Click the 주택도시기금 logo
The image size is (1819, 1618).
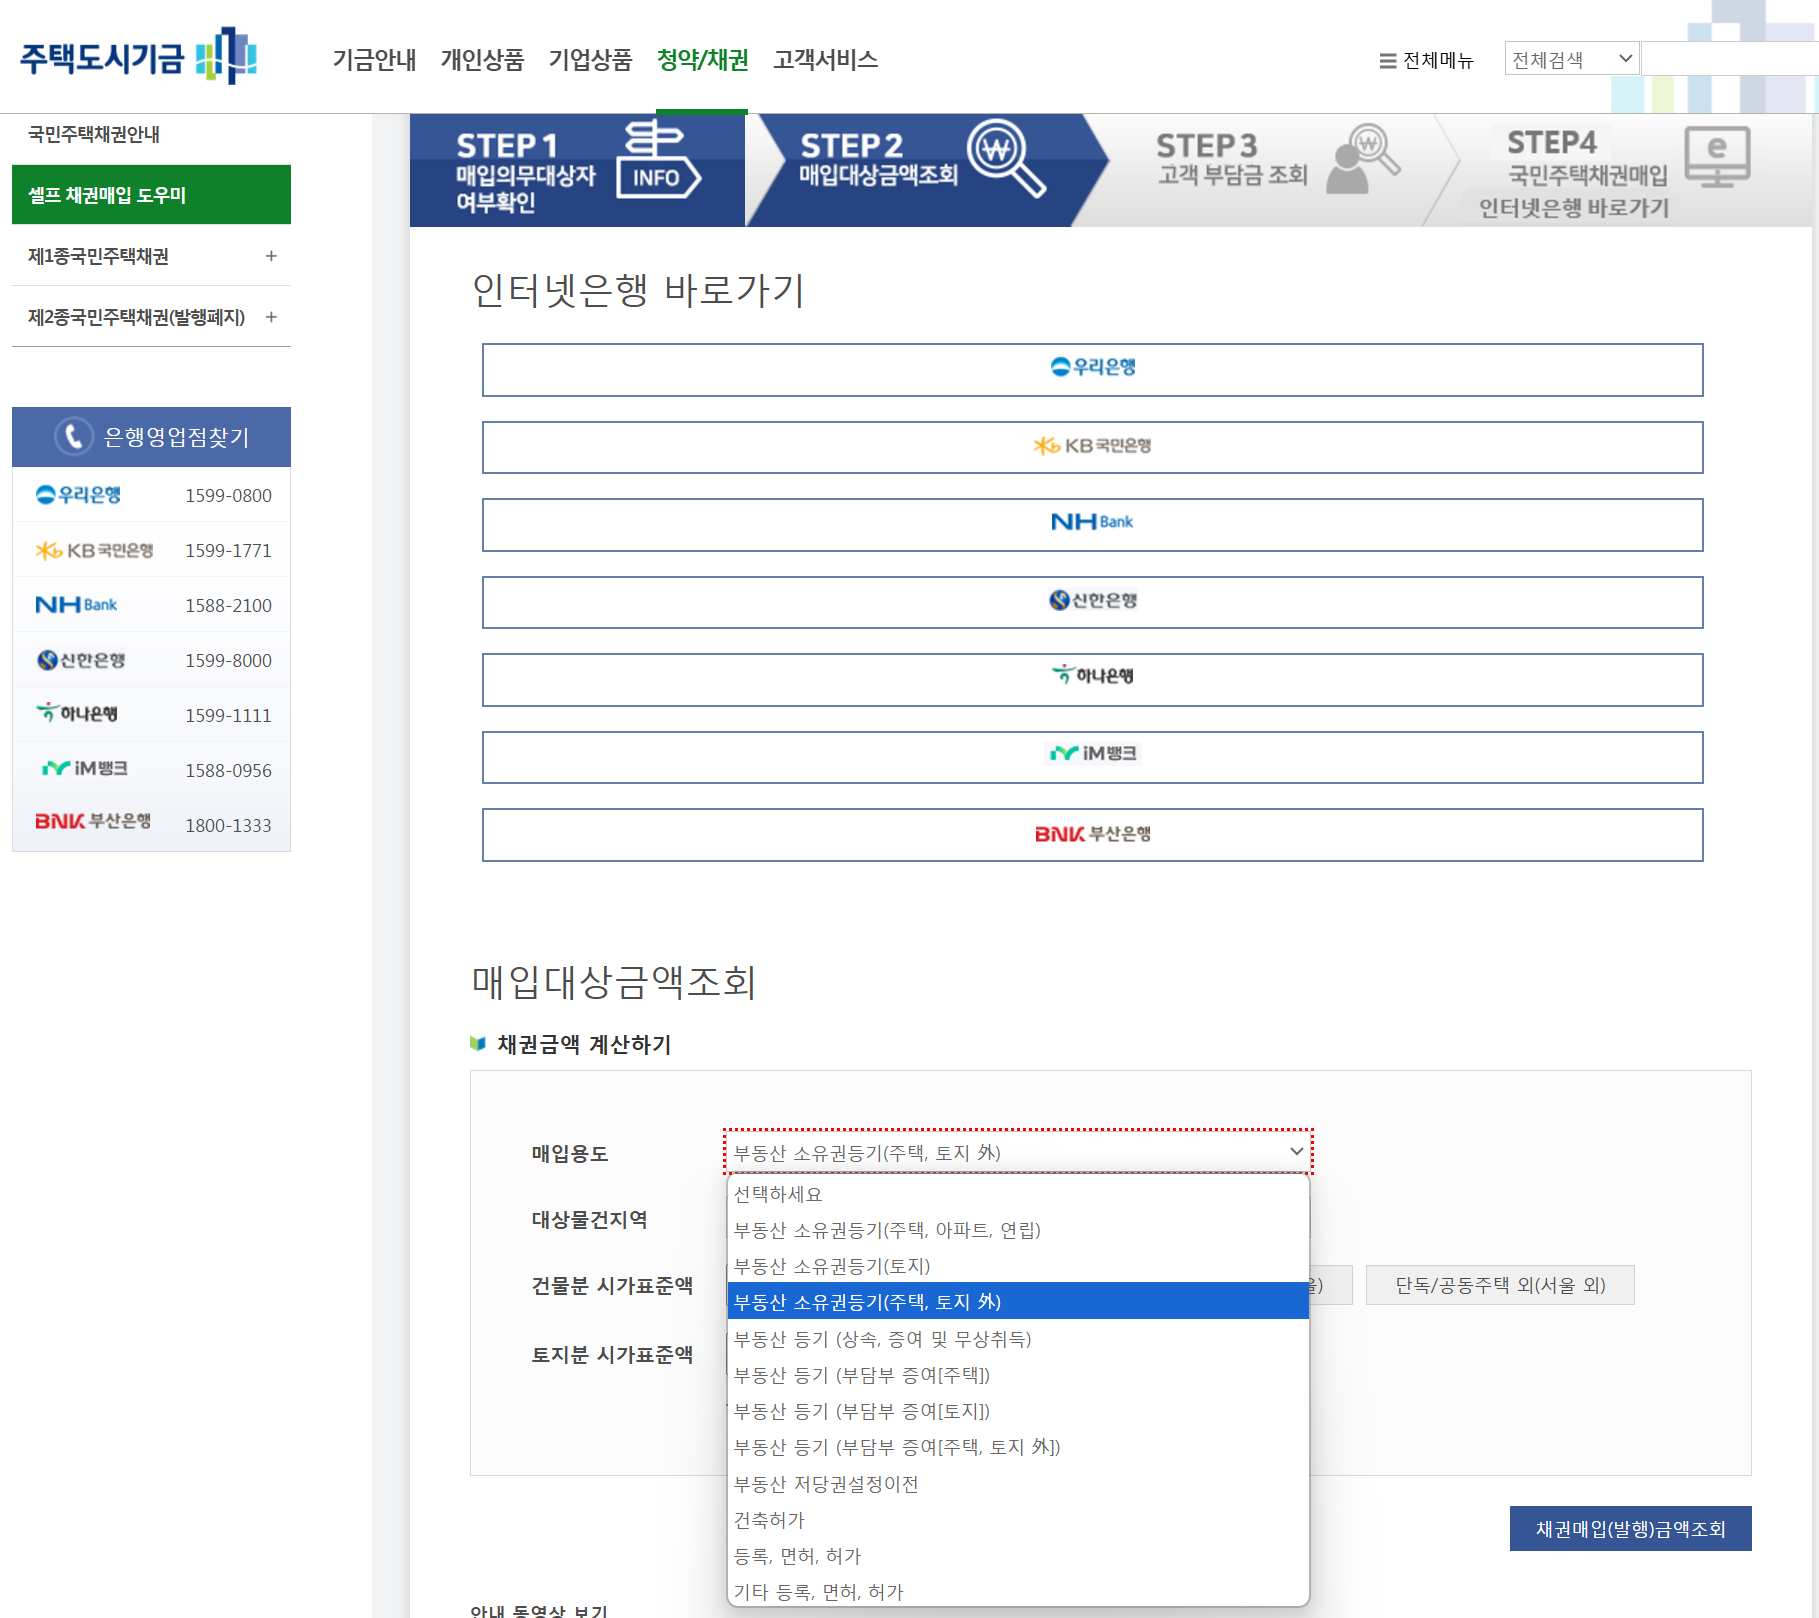[x=138, y=57]
